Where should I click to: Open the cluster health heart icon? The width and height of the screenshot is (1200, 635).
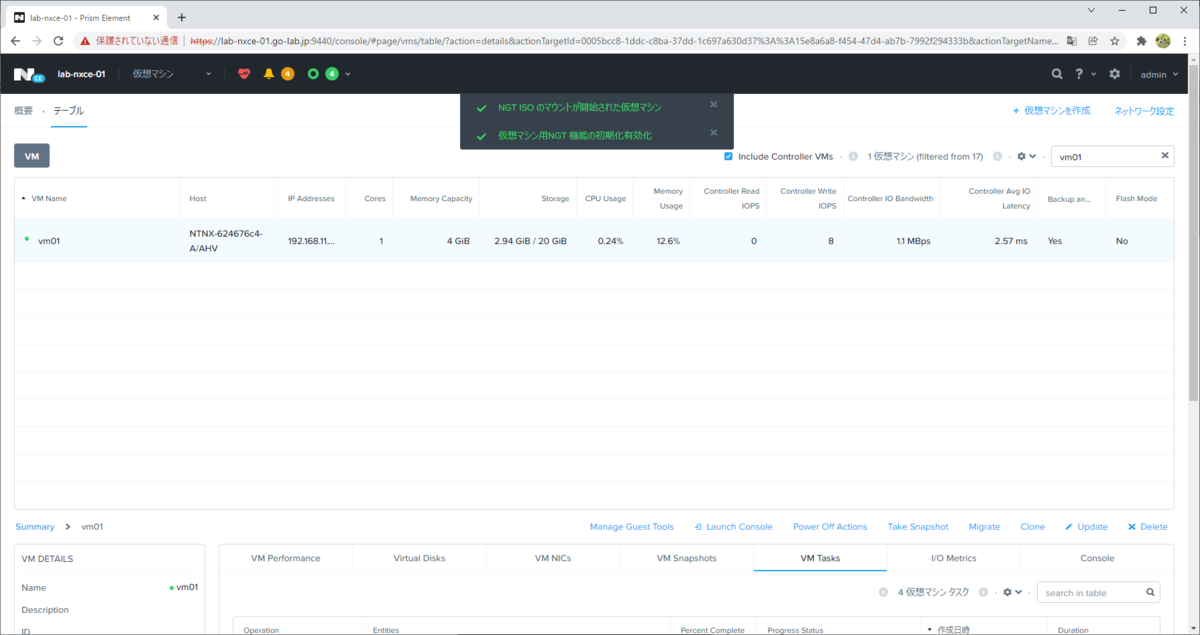point(244,74)
